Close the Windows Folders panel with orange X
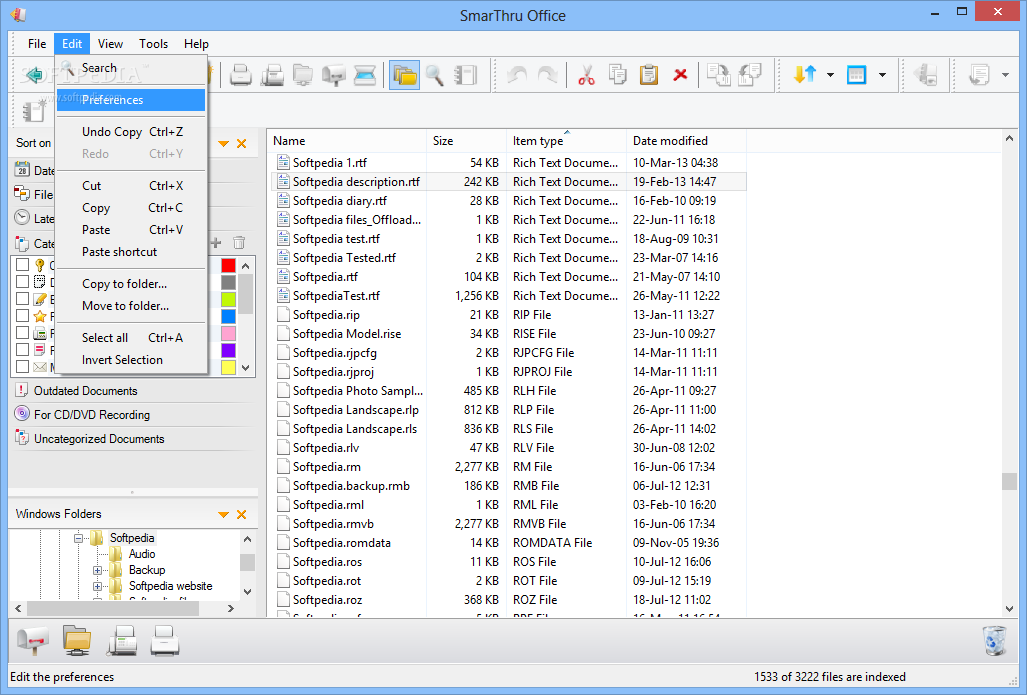Viewport: 1027px width, 695px height. [242, 515]
